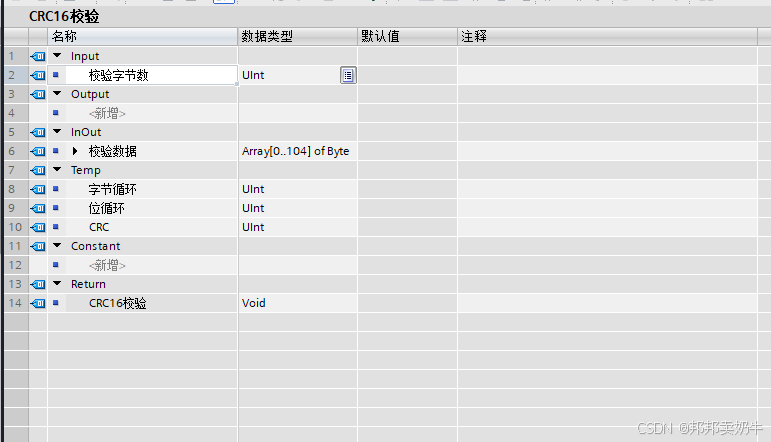Click the tag icon of CRC16校验 row

[38, 303]
